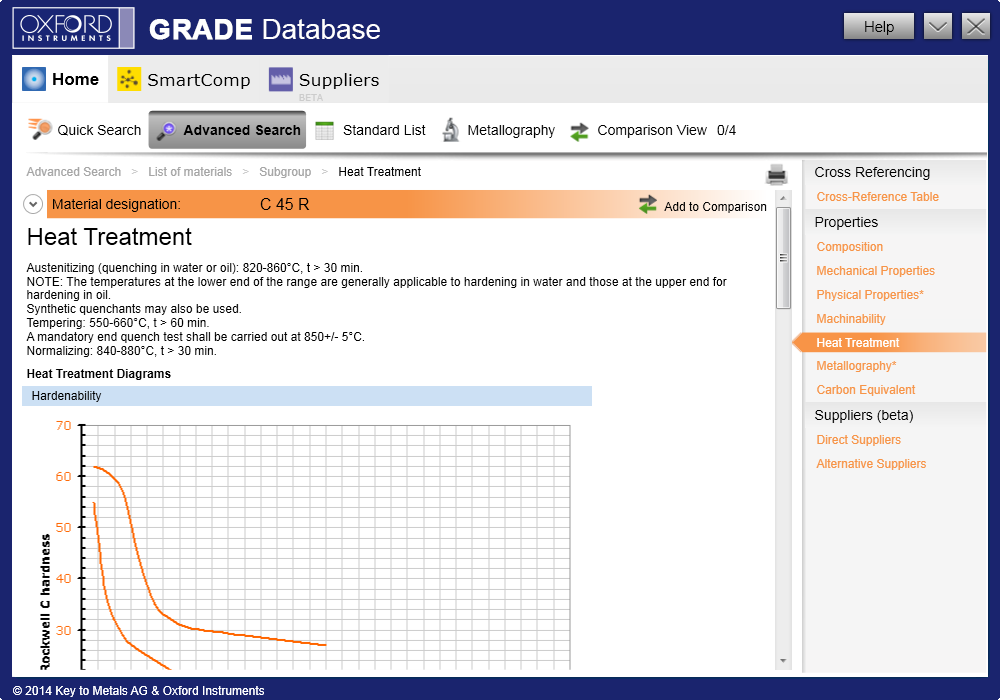Click the Advanced Search magnifier icon
The image size is (1000, 700).
pyautogui.click(x=166, y=130)
